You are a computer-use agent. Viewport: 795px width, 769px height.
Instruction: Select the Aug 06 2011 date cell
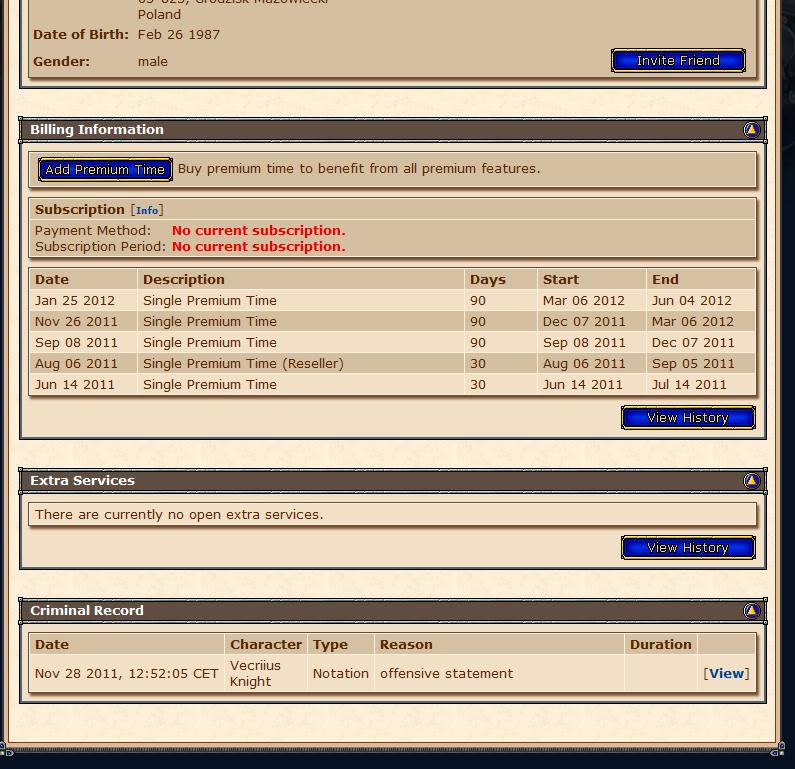[76, 363]
